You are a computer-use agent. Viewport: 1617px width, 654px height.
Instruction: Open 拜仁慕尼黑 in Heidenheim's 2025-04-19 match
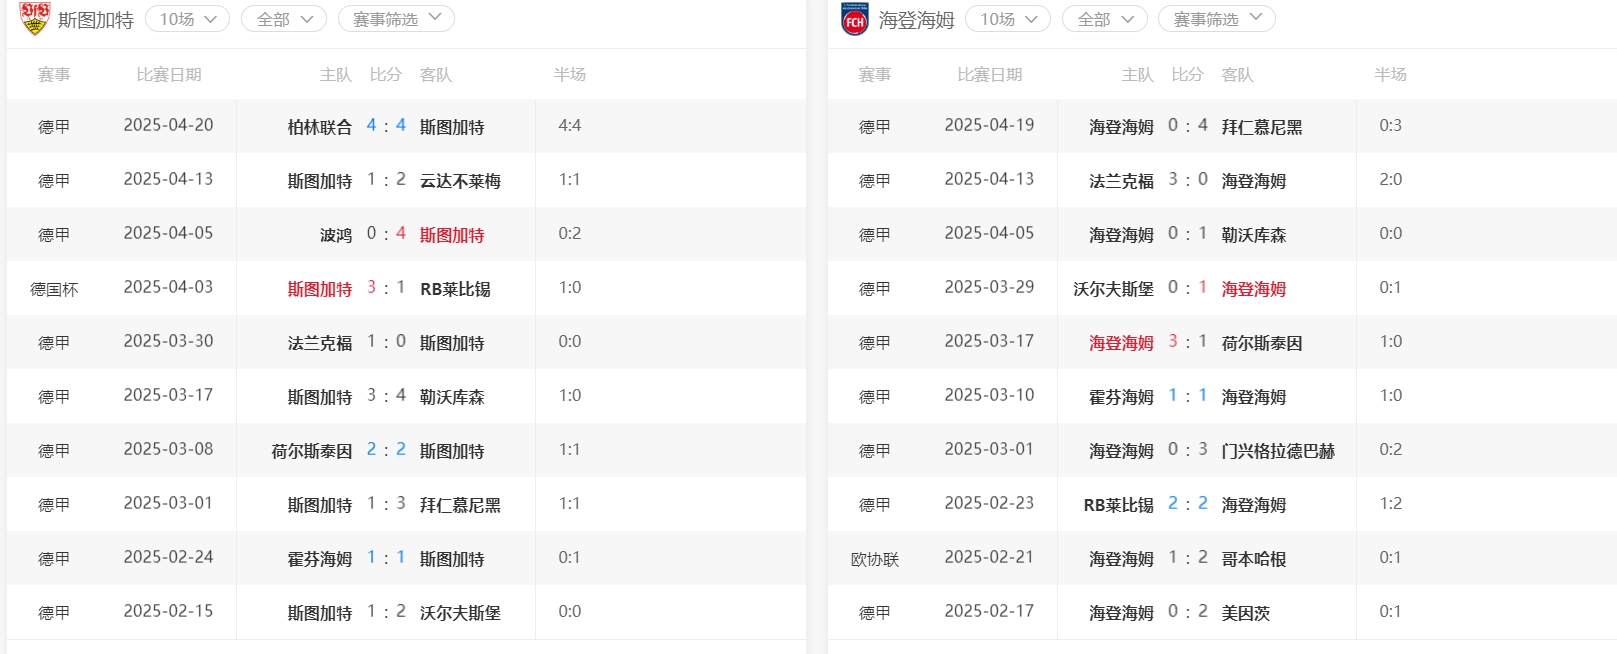pos(1262,127)
